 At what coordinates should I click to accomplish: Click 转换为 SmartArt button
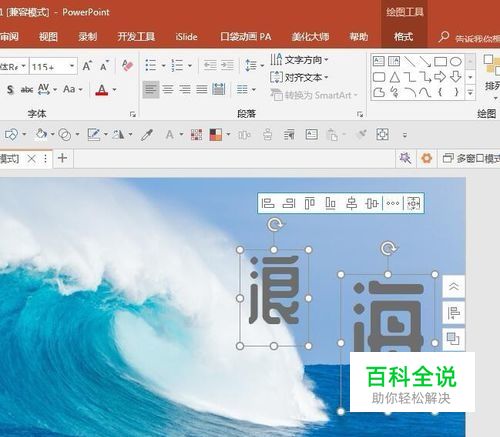[x=314, y=95]
